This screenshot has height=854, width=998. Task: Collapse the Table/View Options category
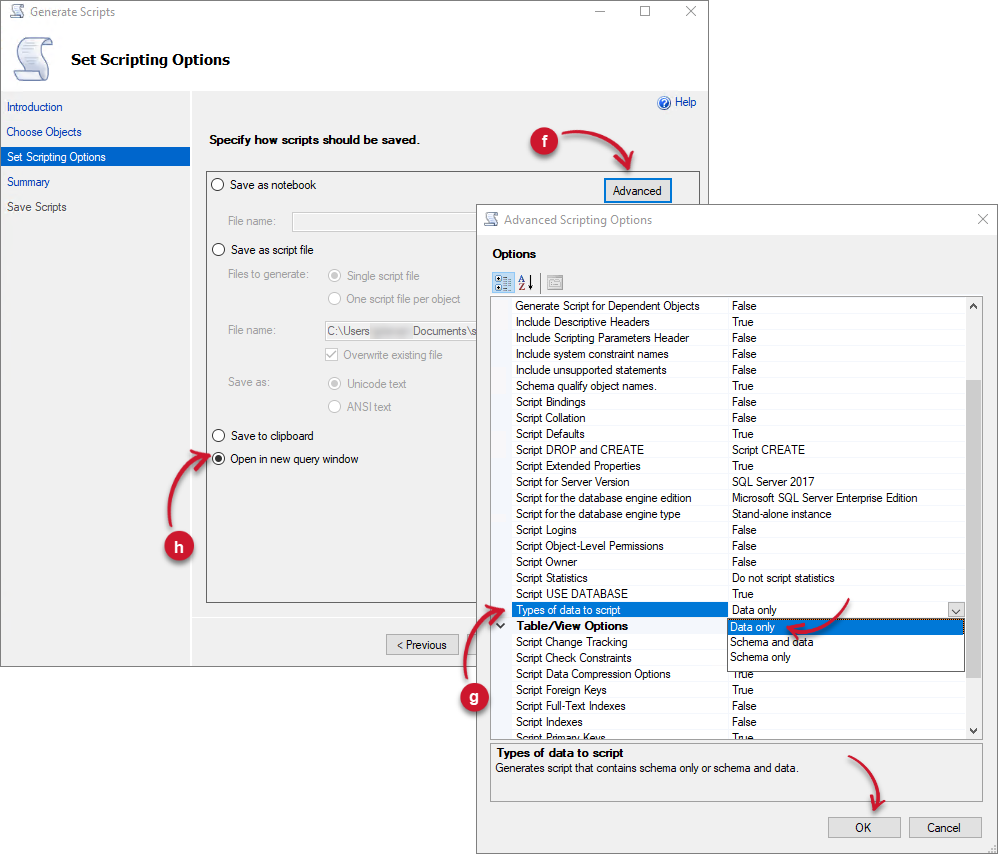[500, 625]
